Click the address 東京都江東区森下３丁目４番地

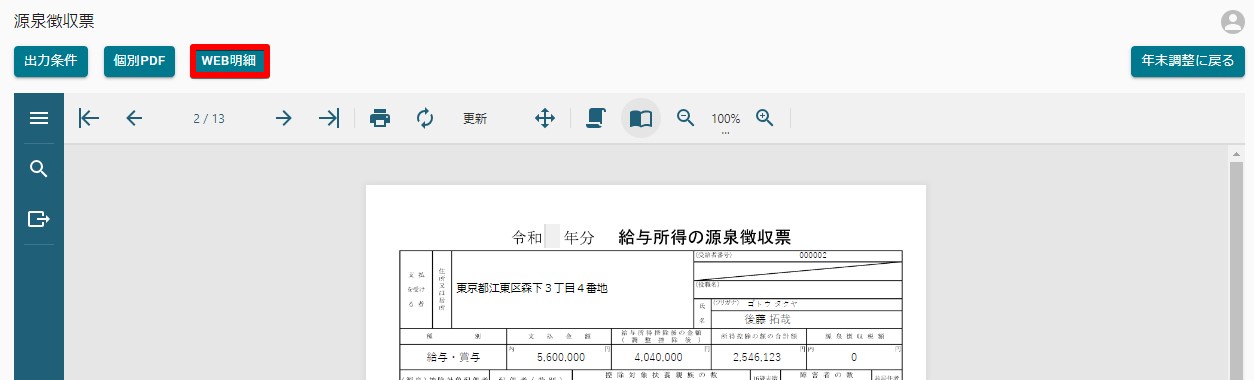tap(532, 288)
